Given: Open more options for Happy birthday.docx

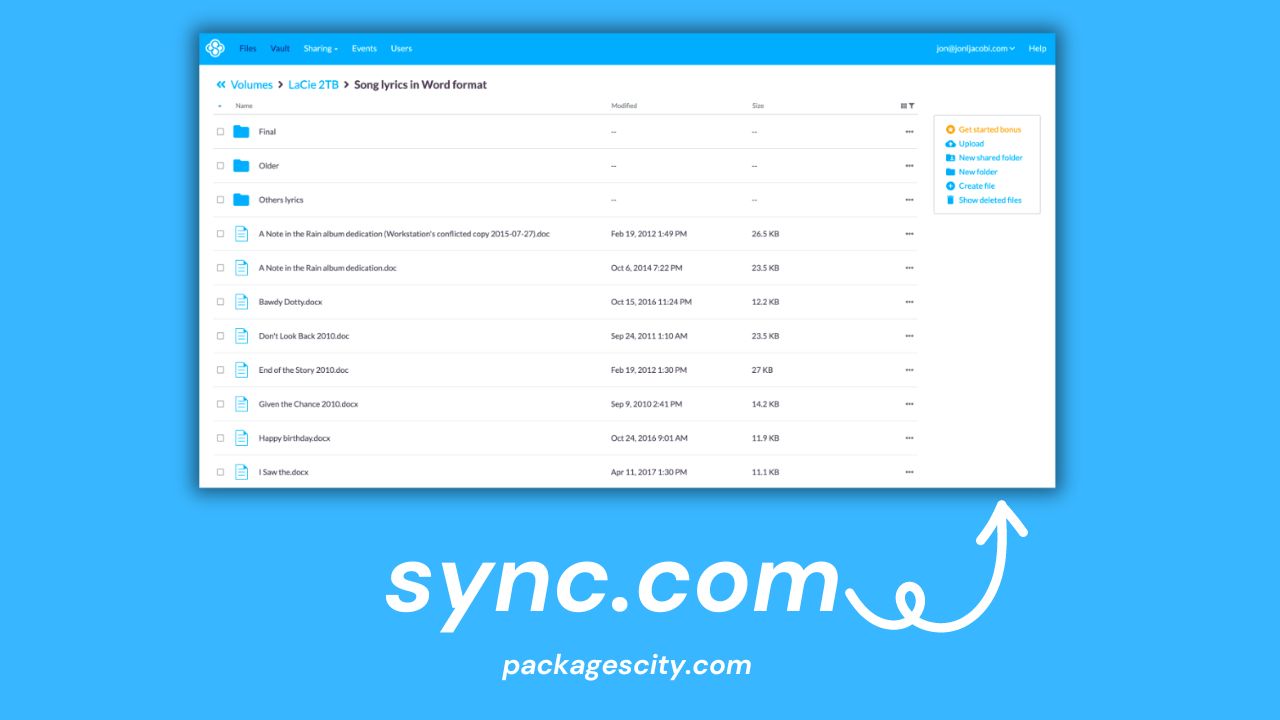Looking at the screenshot, I should [x=909, y=438].
